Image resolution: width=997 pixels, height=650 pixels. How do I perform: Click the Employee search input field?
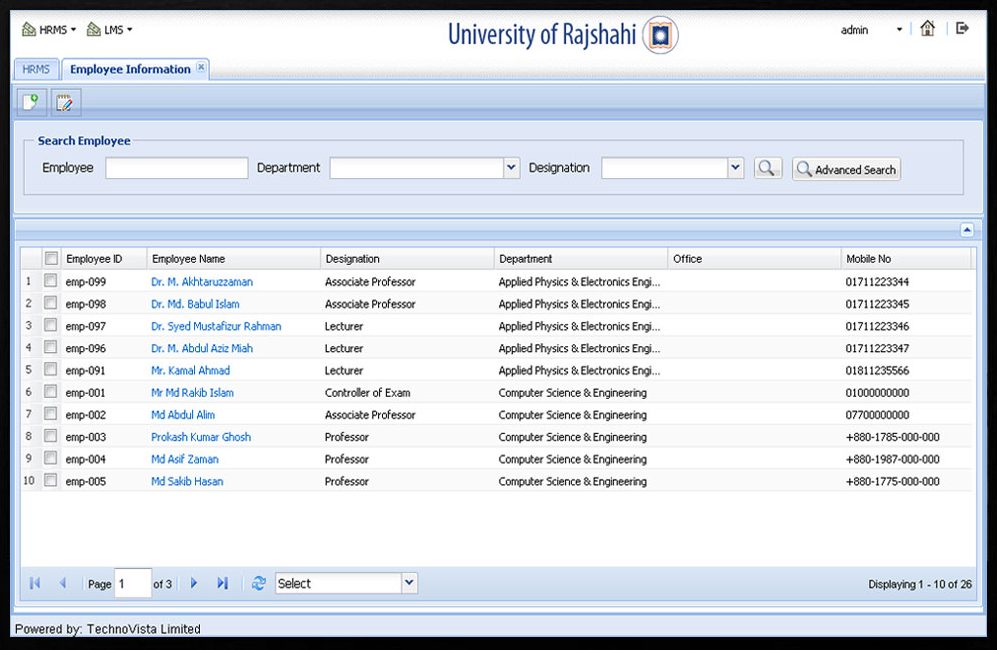[x=177, y=168]
